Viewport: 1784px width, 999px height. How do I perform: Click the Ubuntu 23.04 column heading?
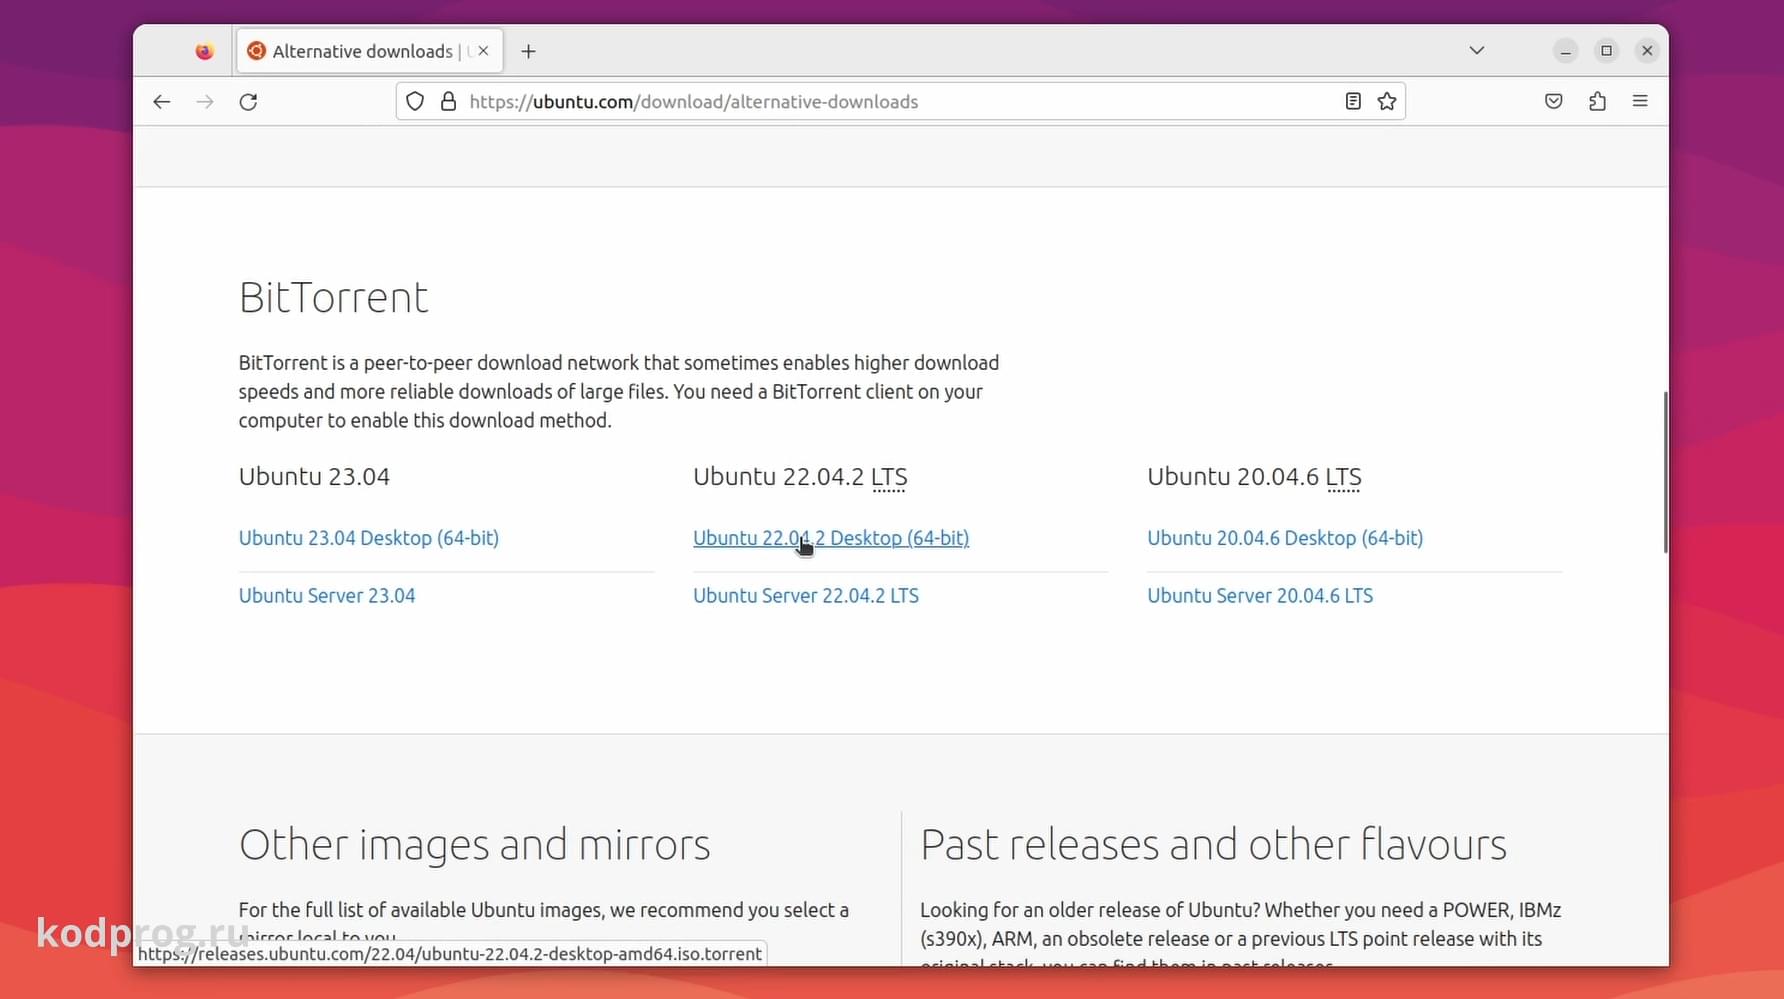[x=314, y=477]
